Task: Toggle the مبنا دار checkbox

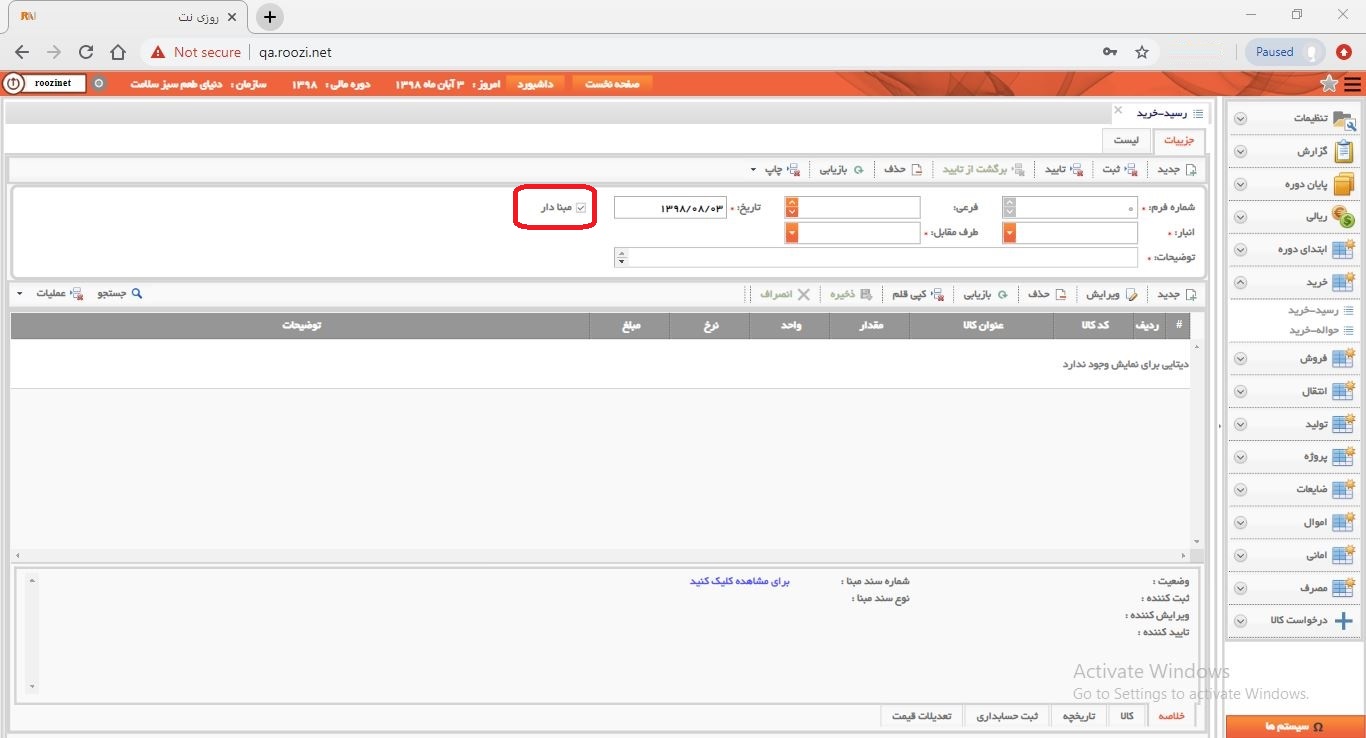Action: (580, 208)
